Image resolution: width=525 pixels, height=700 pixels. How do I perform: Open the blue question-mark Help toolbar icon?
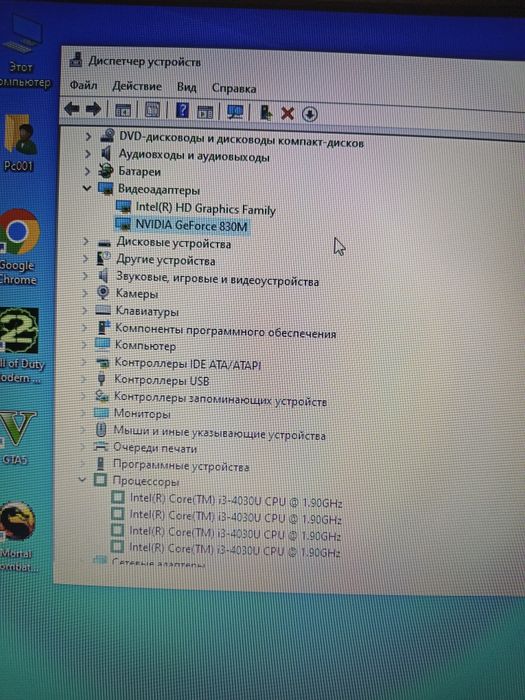click(x=182, y=110)
